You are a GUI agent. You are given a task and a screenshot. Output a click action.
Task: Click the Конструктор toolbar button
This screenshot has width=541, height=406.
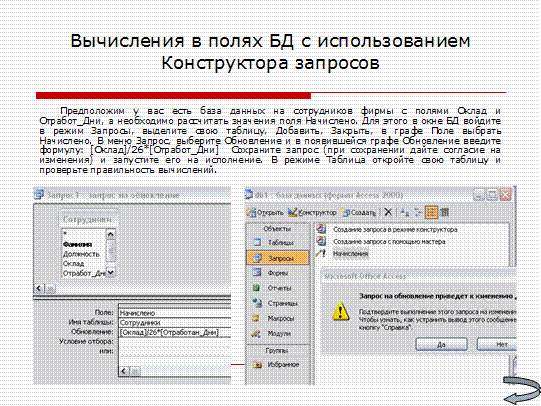pyautogui.click(x=312, y=212)
